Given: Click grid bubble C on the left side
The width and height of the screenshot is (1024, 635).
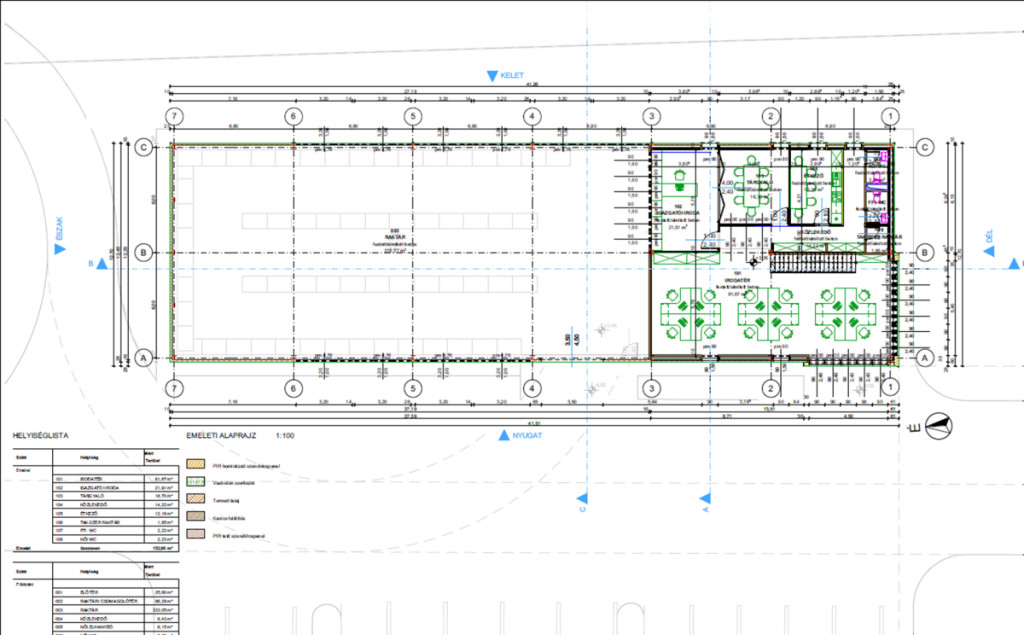Looking at the screenshot, I should [x=145, y=147].
